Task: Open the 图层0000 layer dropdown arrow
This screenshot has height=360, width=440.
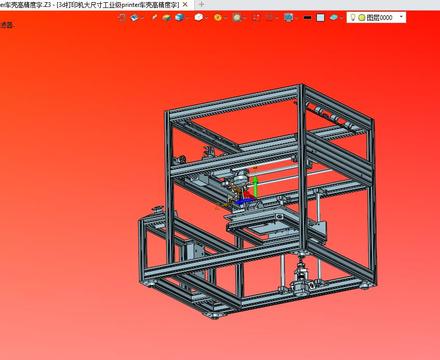Action: 401,17
